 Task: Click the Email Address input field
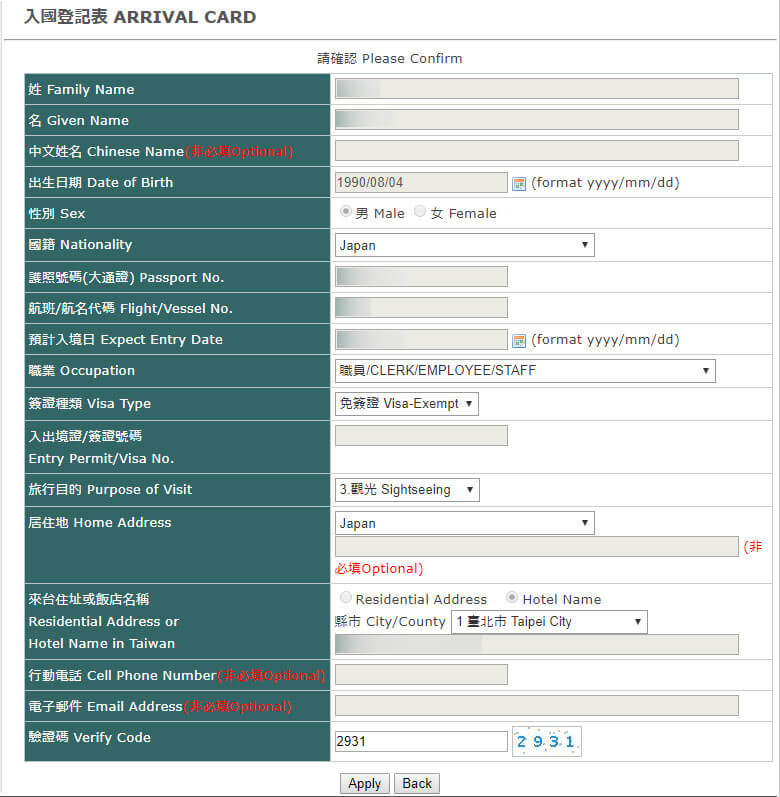[537, 706]
